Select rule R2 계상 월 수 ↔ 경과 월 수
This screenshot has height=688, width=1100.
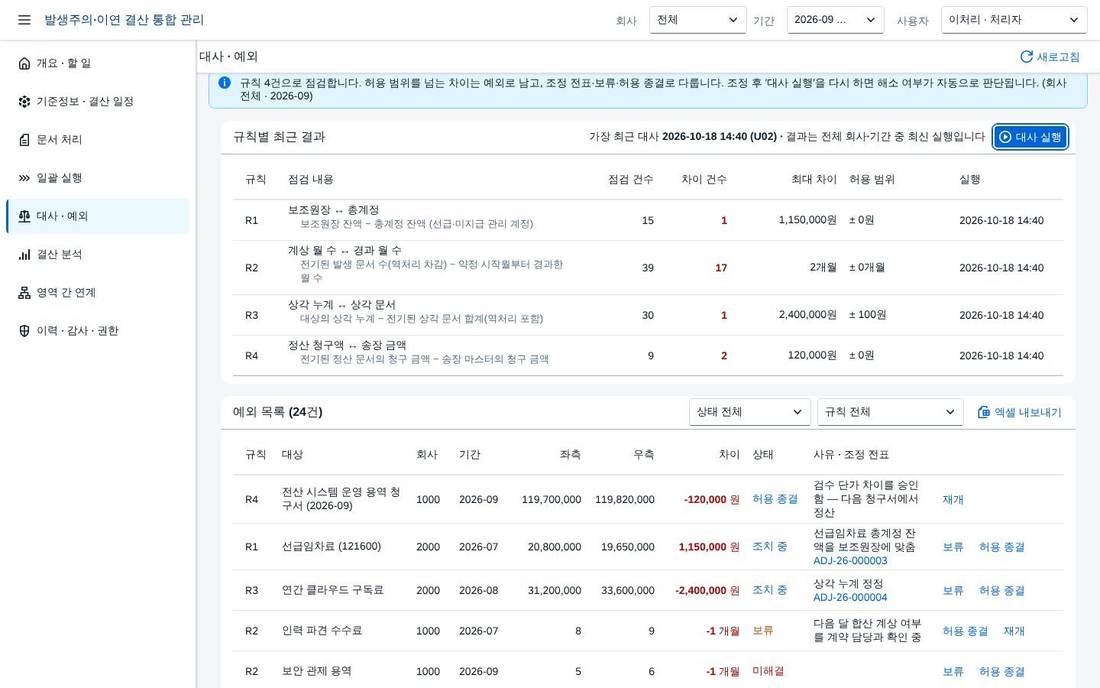coord(648,268)
